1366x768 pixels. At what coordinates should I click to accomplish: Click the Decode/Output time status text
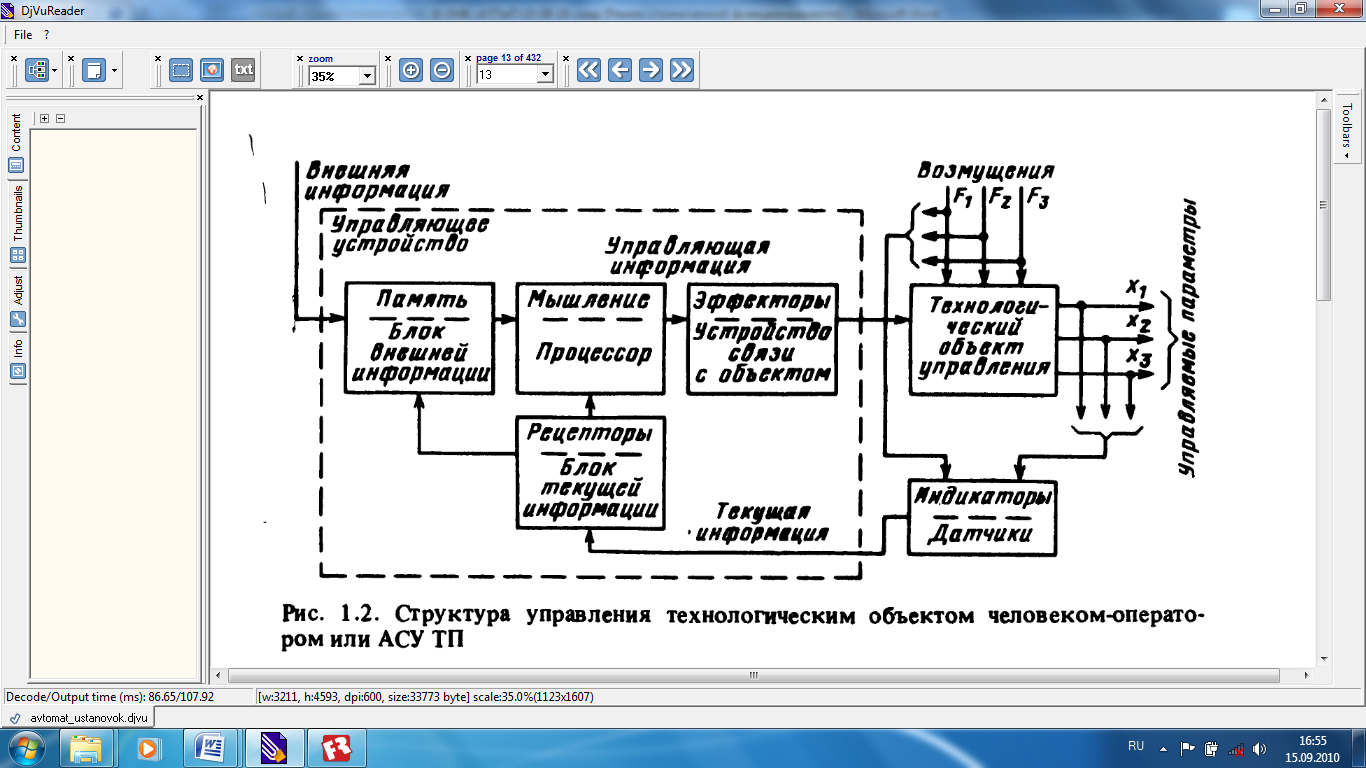[x=110, y=697]
